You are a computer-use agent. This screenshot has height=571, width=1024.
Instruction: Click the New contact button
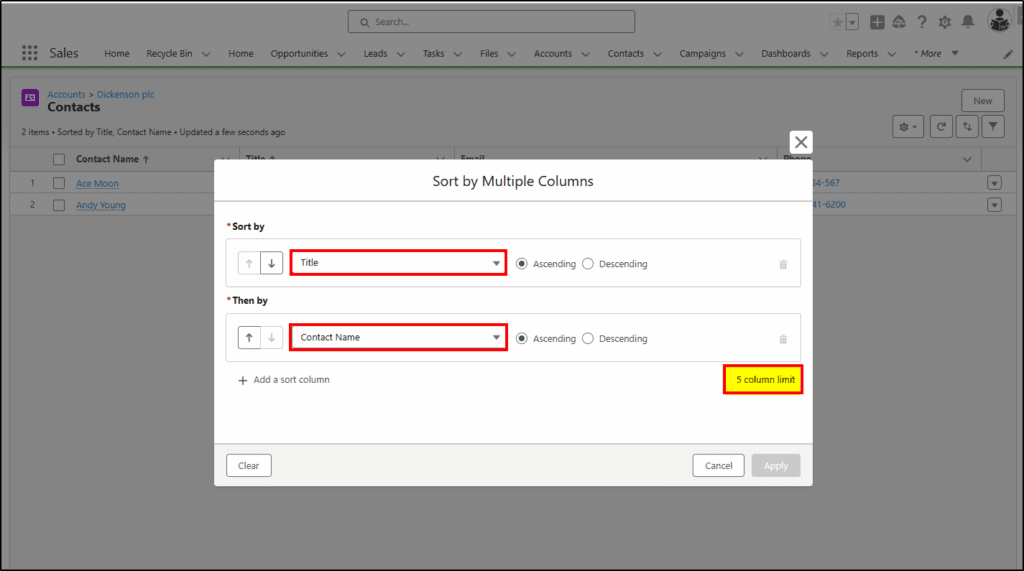pos(982,101)
